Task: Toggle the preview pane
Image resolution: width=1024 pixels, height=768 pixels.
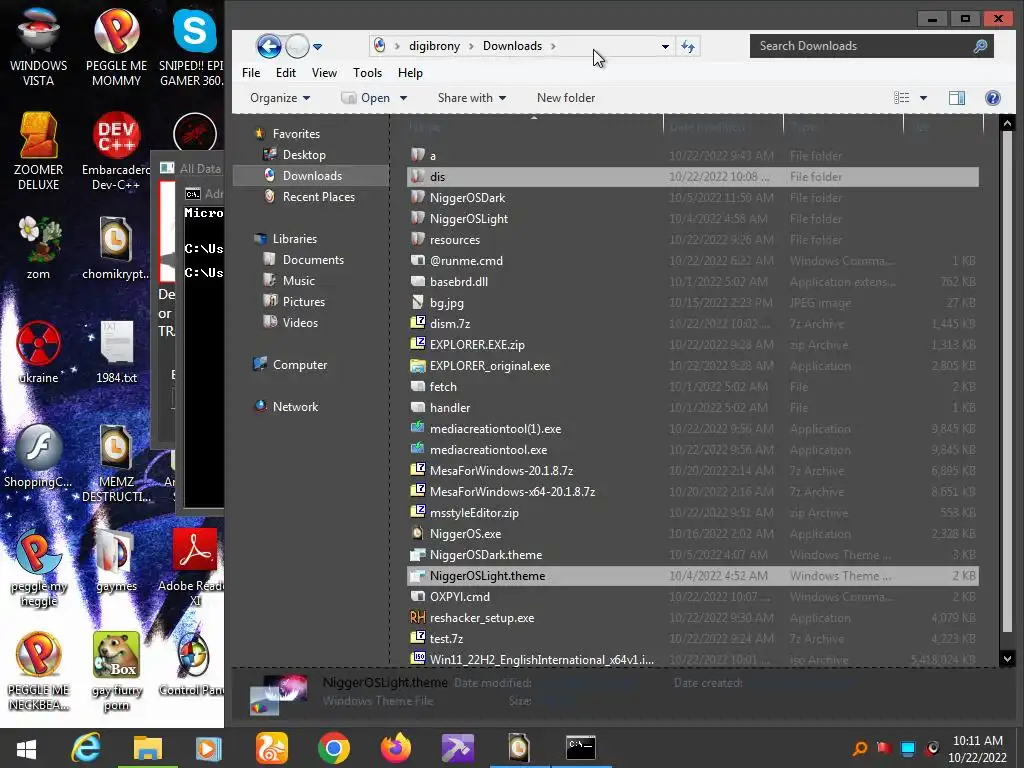Action: 957,98
